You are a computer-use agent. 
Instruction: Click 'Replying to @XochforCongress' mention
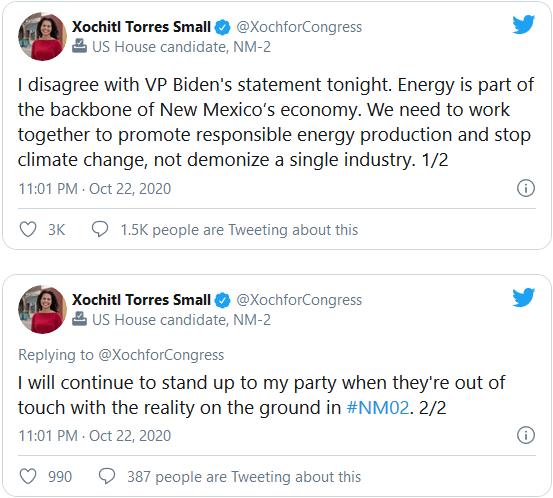tap(161, 355)
